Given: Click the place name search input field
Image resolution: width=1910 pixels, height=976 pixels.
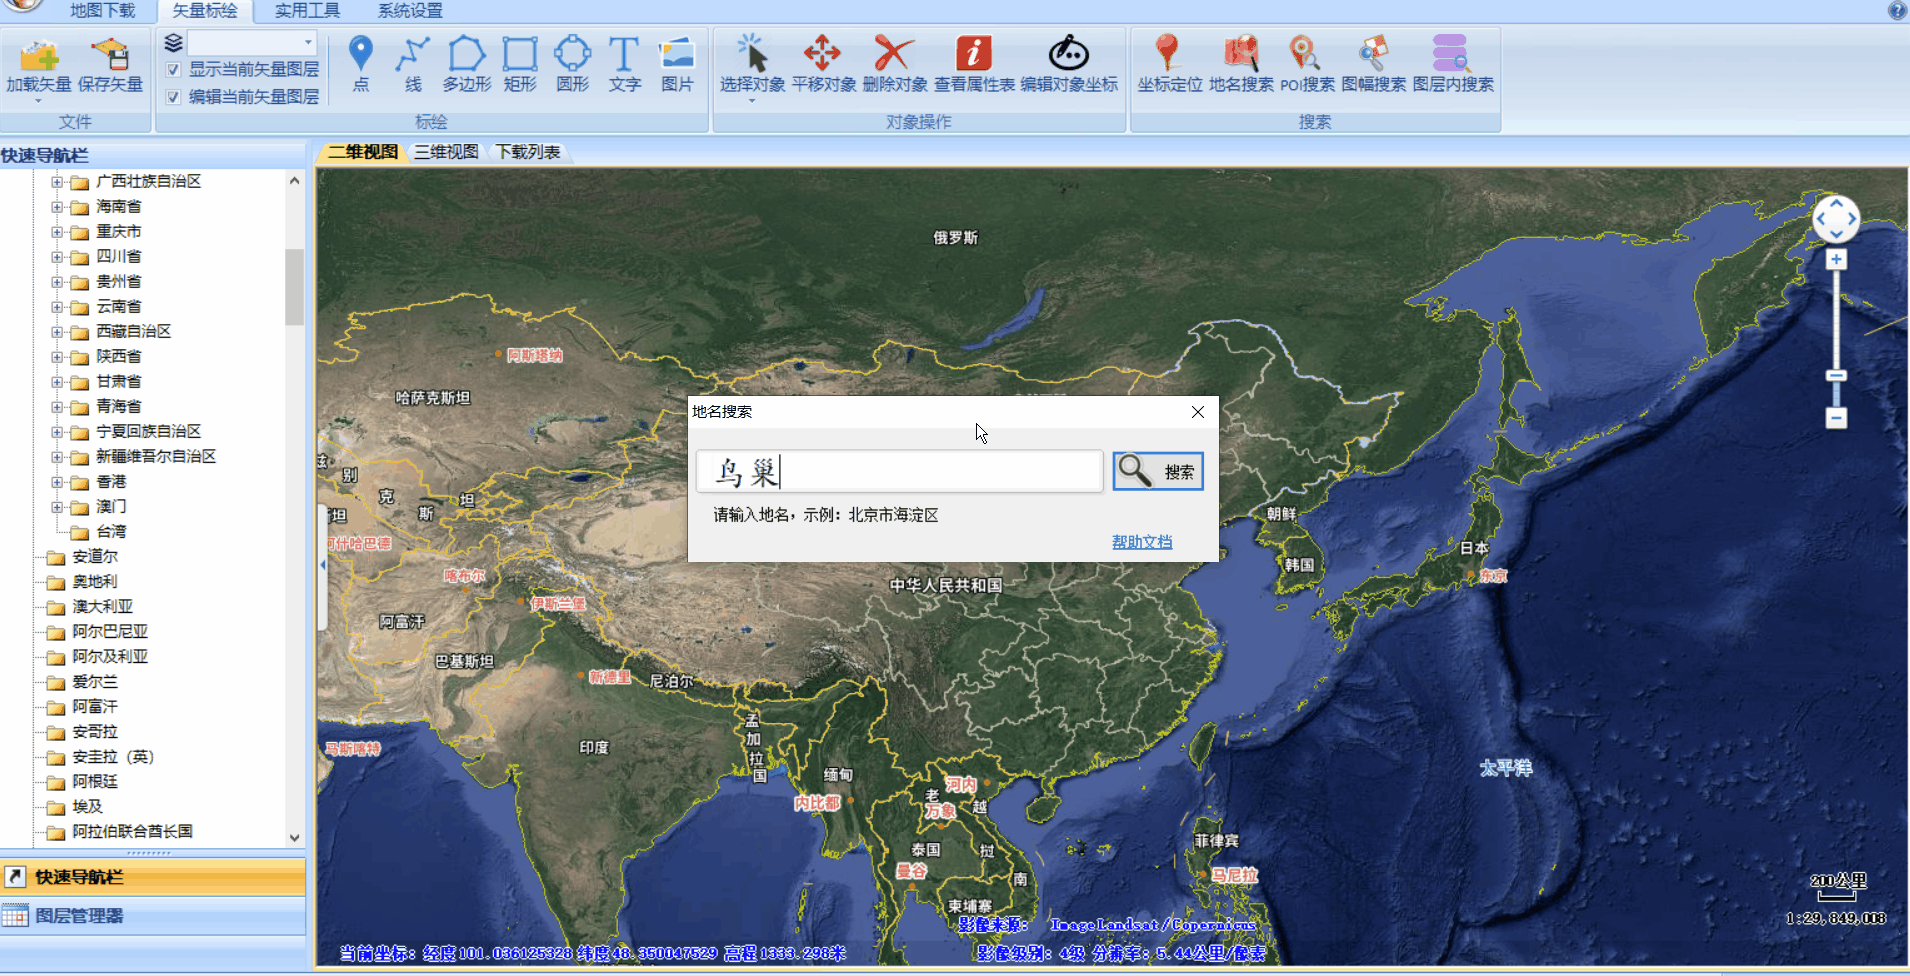Looking at the screenshot, I should click(900, 471).
